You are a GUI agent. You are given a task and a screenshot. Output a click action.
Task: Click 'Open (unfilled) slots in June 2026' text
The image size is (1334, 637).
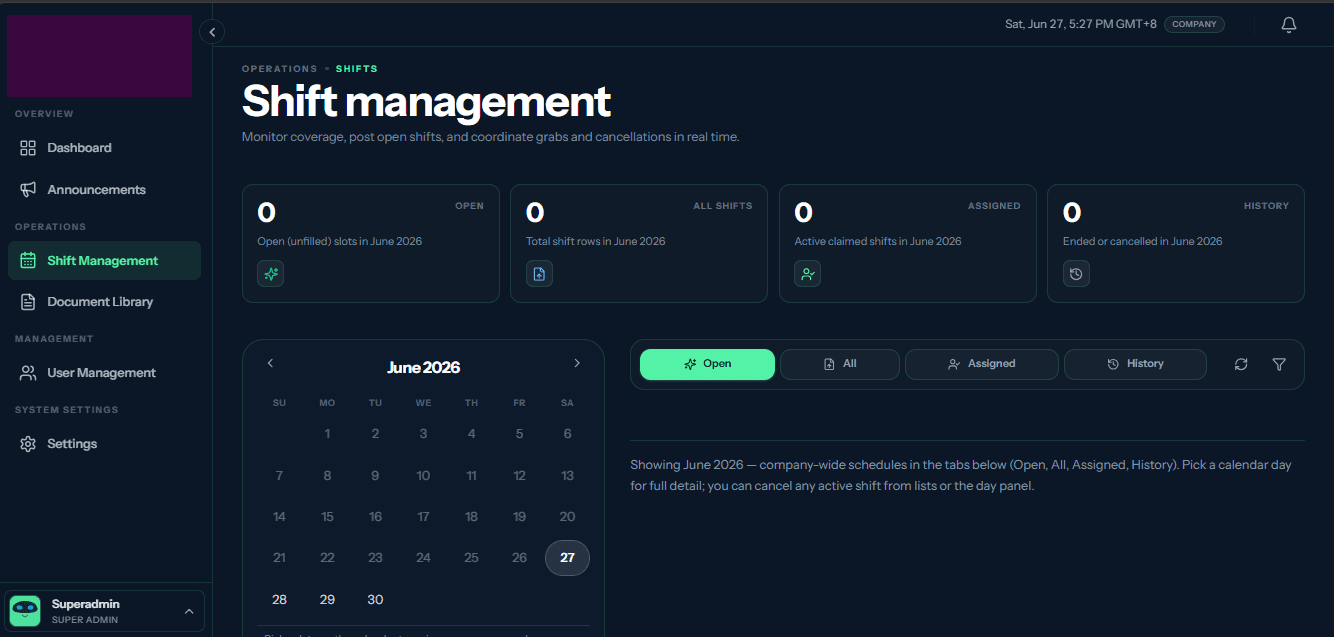340,241
